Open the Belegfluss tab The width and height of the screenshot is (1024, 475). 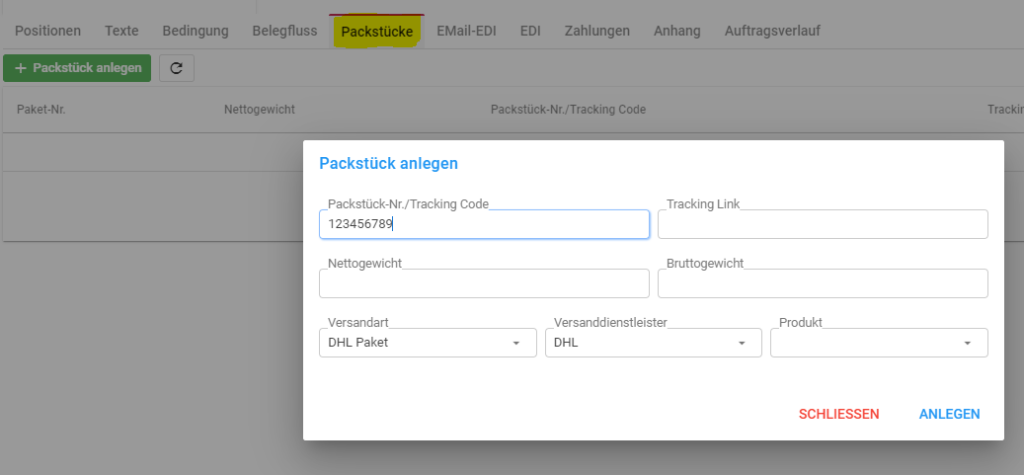[x=285, y=31]
